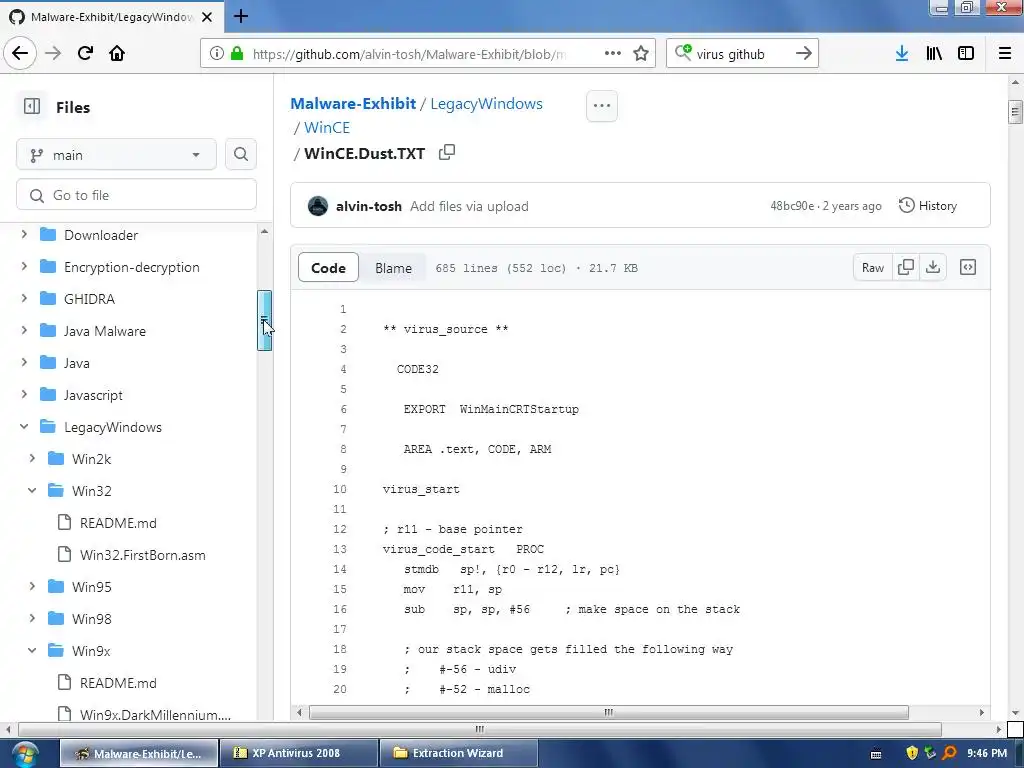Screen dimensions: 1024x768
Task: Open Win32.FirstBorn.asm file
Action: coord(142,555)
